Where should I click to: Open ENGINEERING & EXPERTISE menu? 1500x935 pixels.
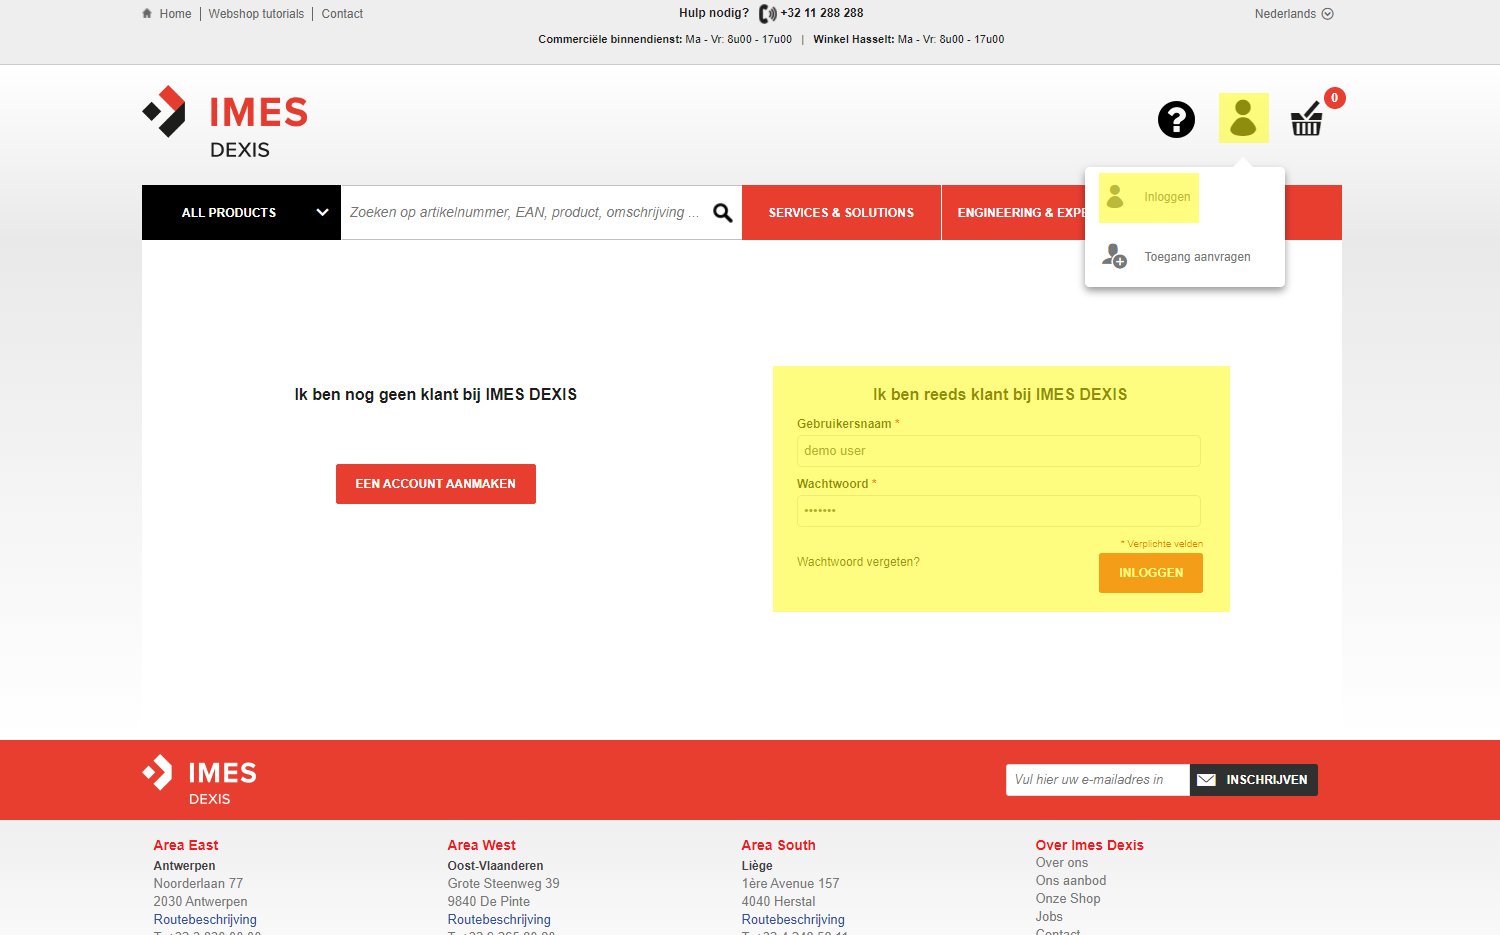1014,212
